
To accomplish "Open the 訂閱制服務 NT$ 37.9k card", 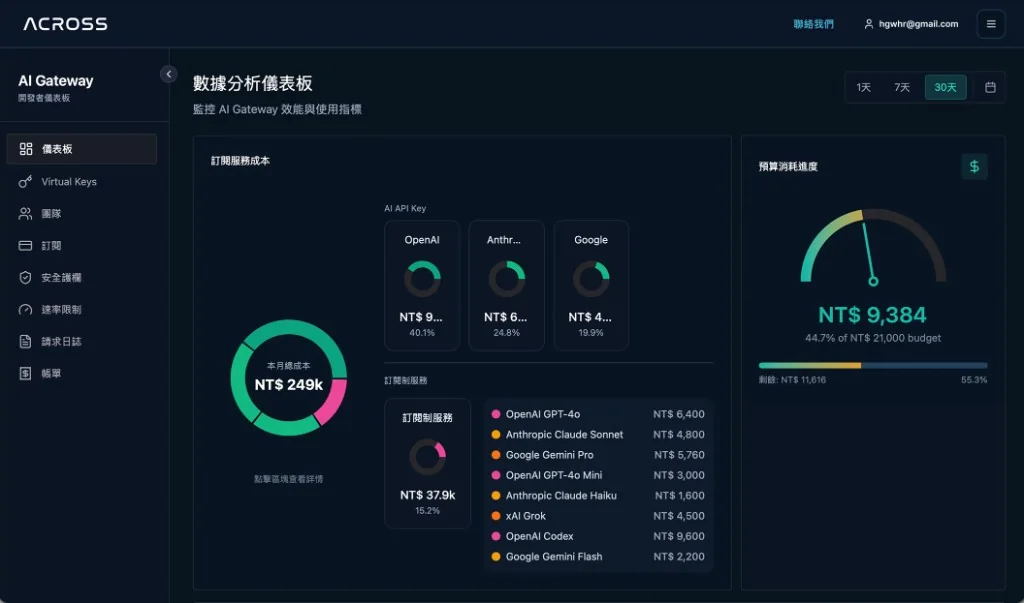I will (428, 463).
